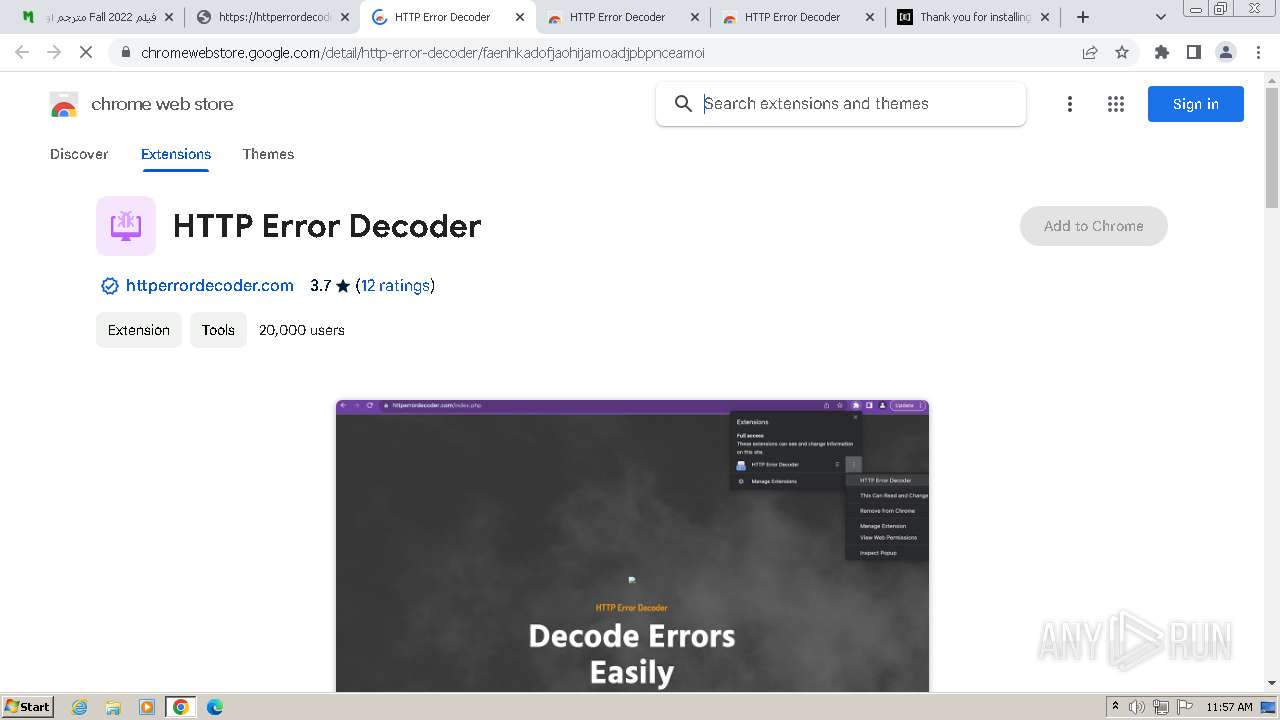Open the Google apps grid
Screen dimensions: 1280x720
(x=1116, y=104)
